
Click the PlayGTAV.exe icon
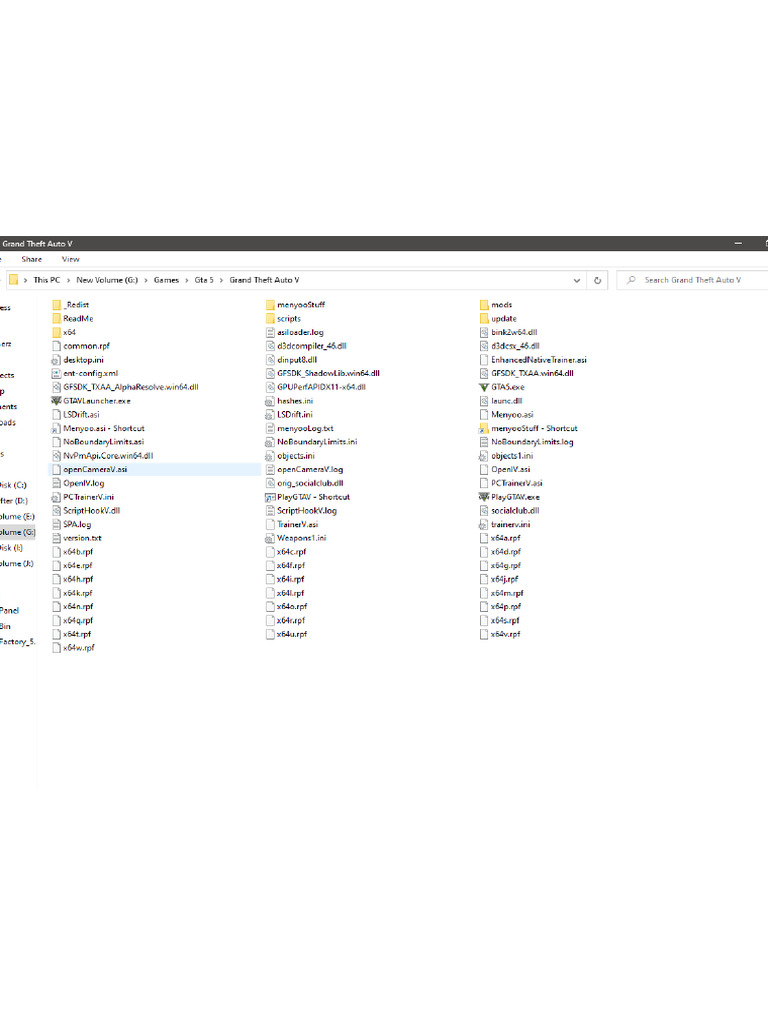(484, 497)
